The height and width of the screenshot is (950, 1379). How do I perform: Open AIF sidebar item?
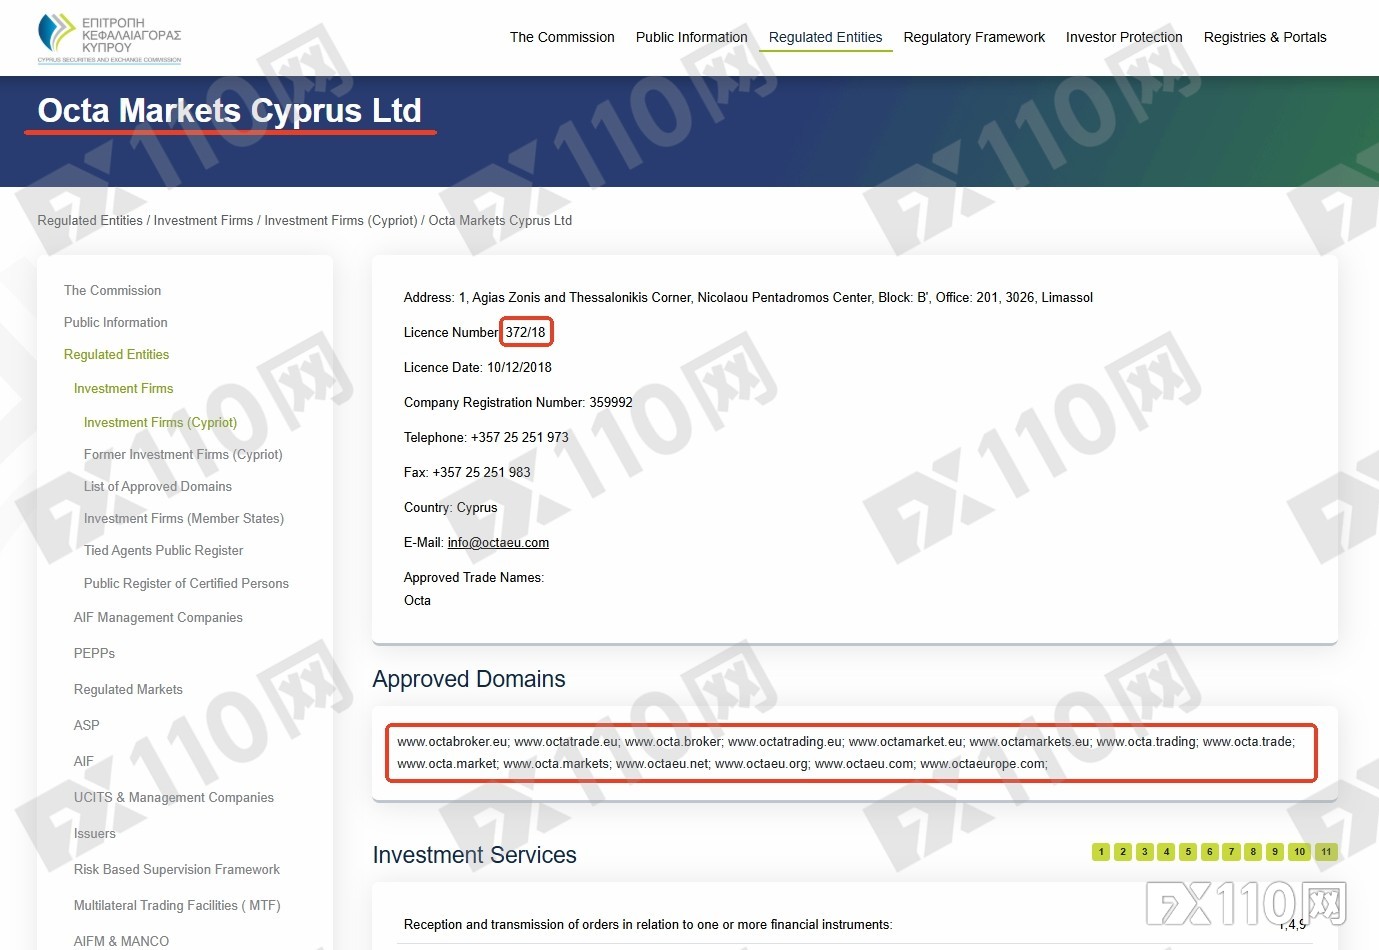[x=83, y=761]
